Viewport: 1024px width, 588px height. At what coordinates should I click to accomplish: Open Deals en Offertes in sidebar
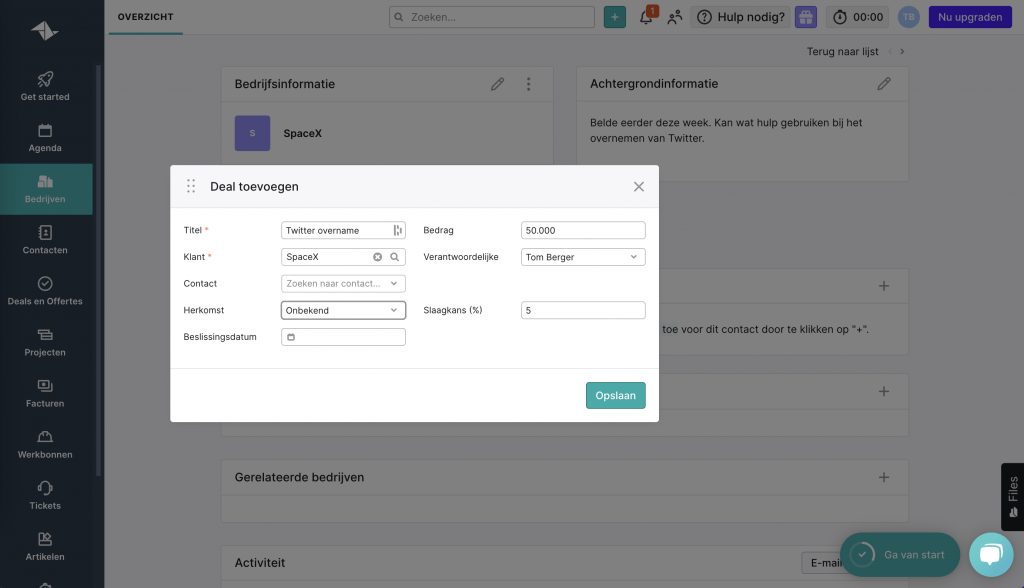pyautogui.click(x=45, y=291)
